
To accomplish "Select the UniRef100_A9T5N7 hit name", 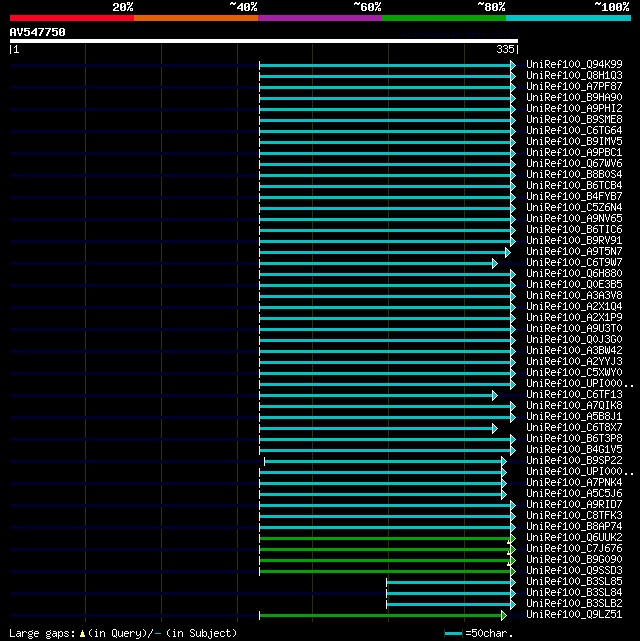I will tap(574, 251).
